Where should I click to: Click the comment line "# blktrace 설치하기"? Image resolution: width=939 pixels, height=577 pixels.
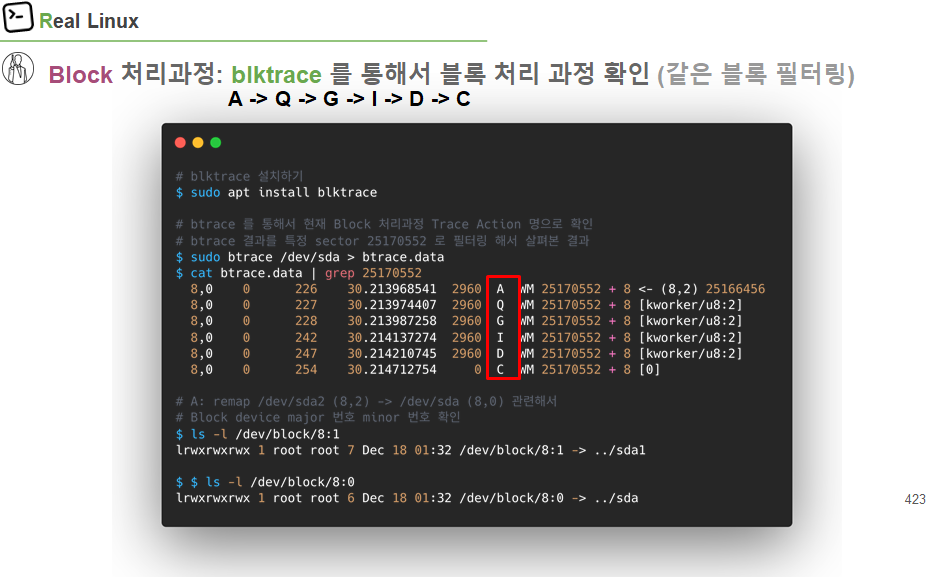coord(240,177)
